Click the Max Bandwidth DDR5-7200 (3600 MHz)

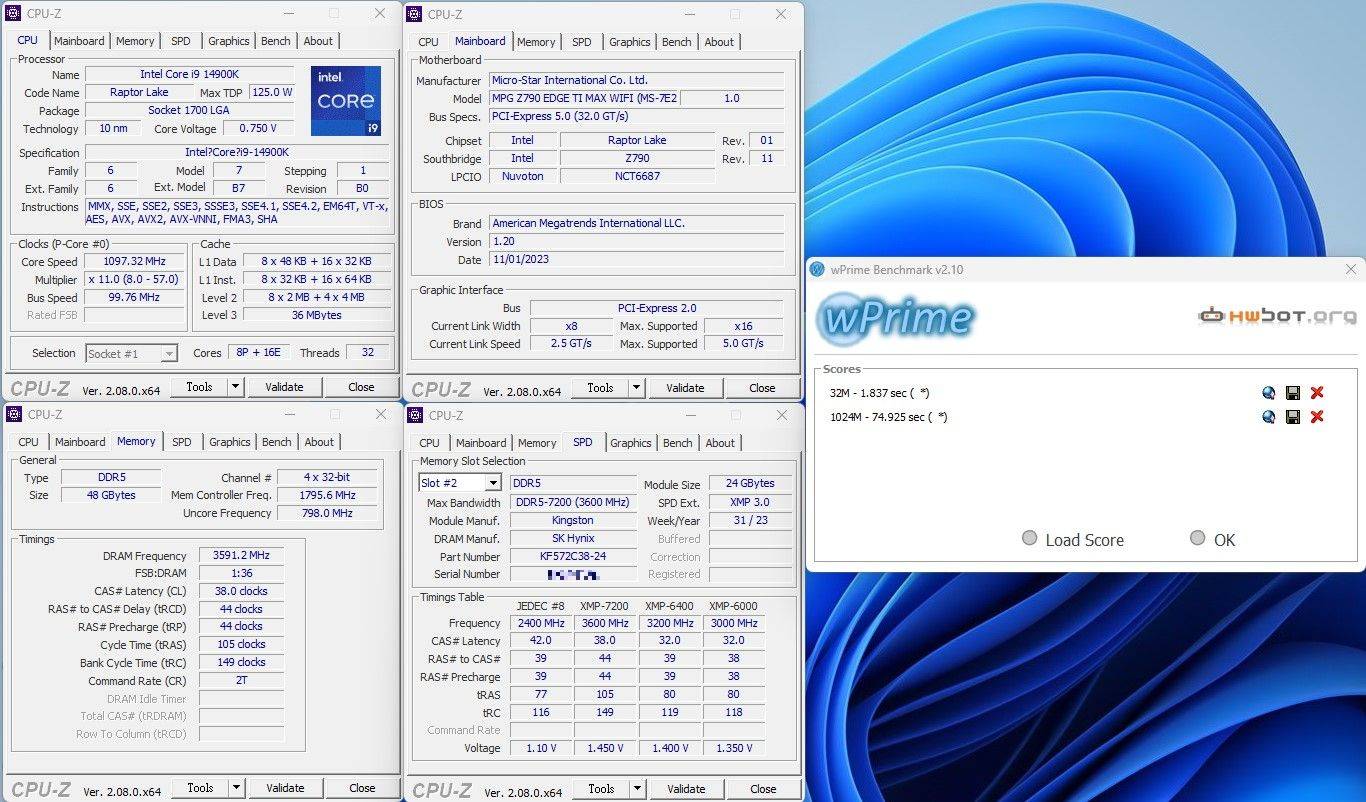573,503
